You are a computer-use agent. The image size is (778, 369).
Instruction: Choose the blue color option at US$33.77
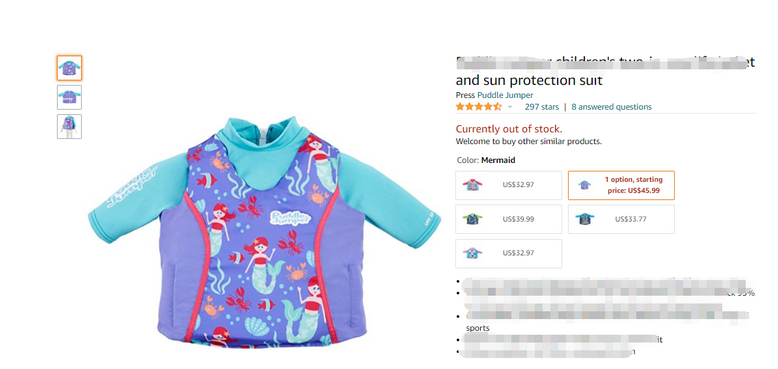pos(621,219)
